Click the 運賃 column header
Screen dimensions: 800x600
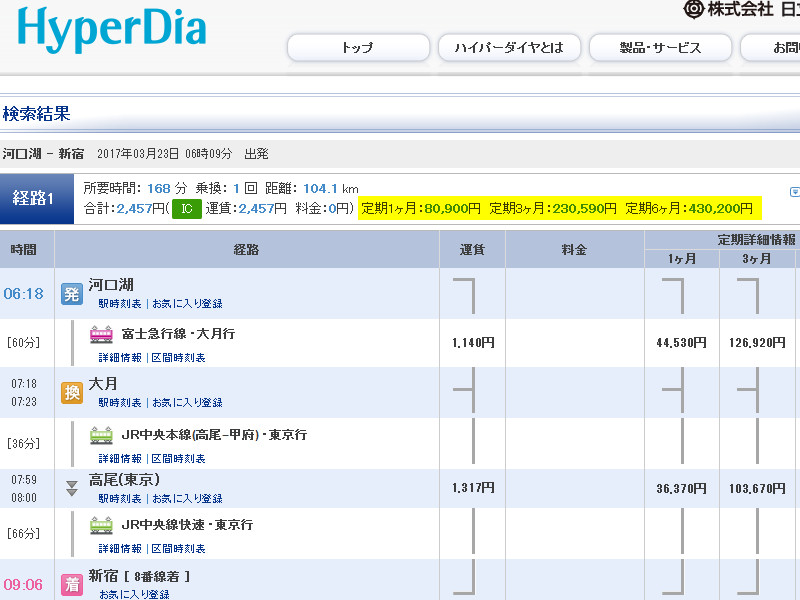[472, 249]
